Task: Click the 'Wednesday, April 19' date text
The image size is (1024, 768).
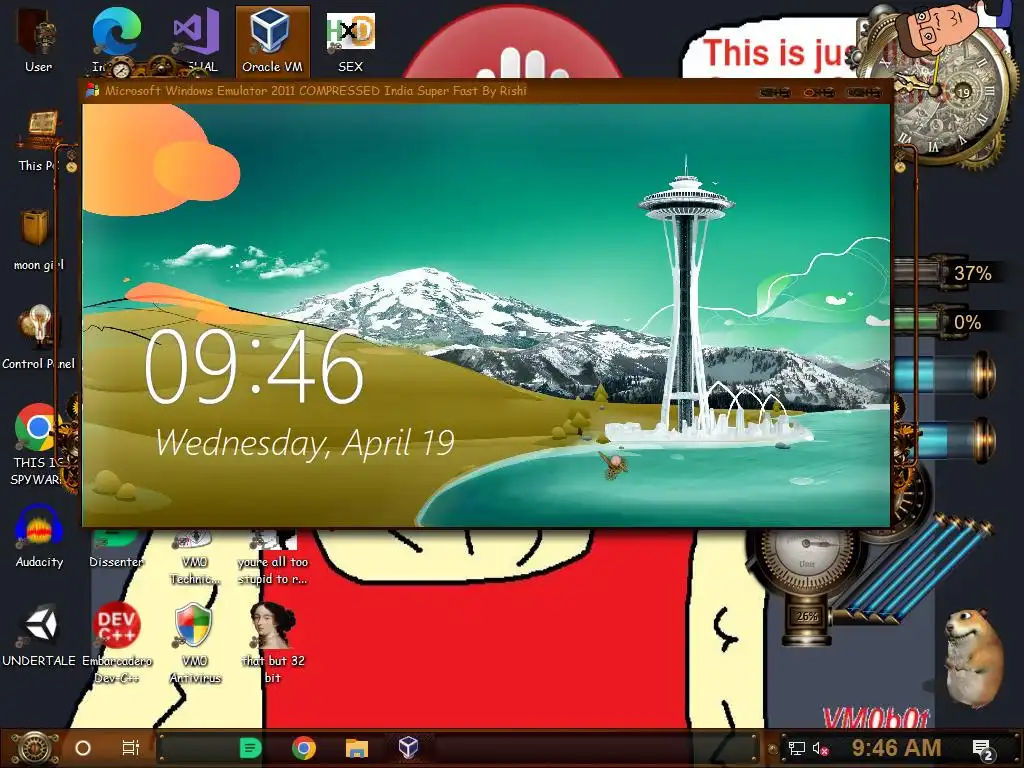Action: [304, 443]
